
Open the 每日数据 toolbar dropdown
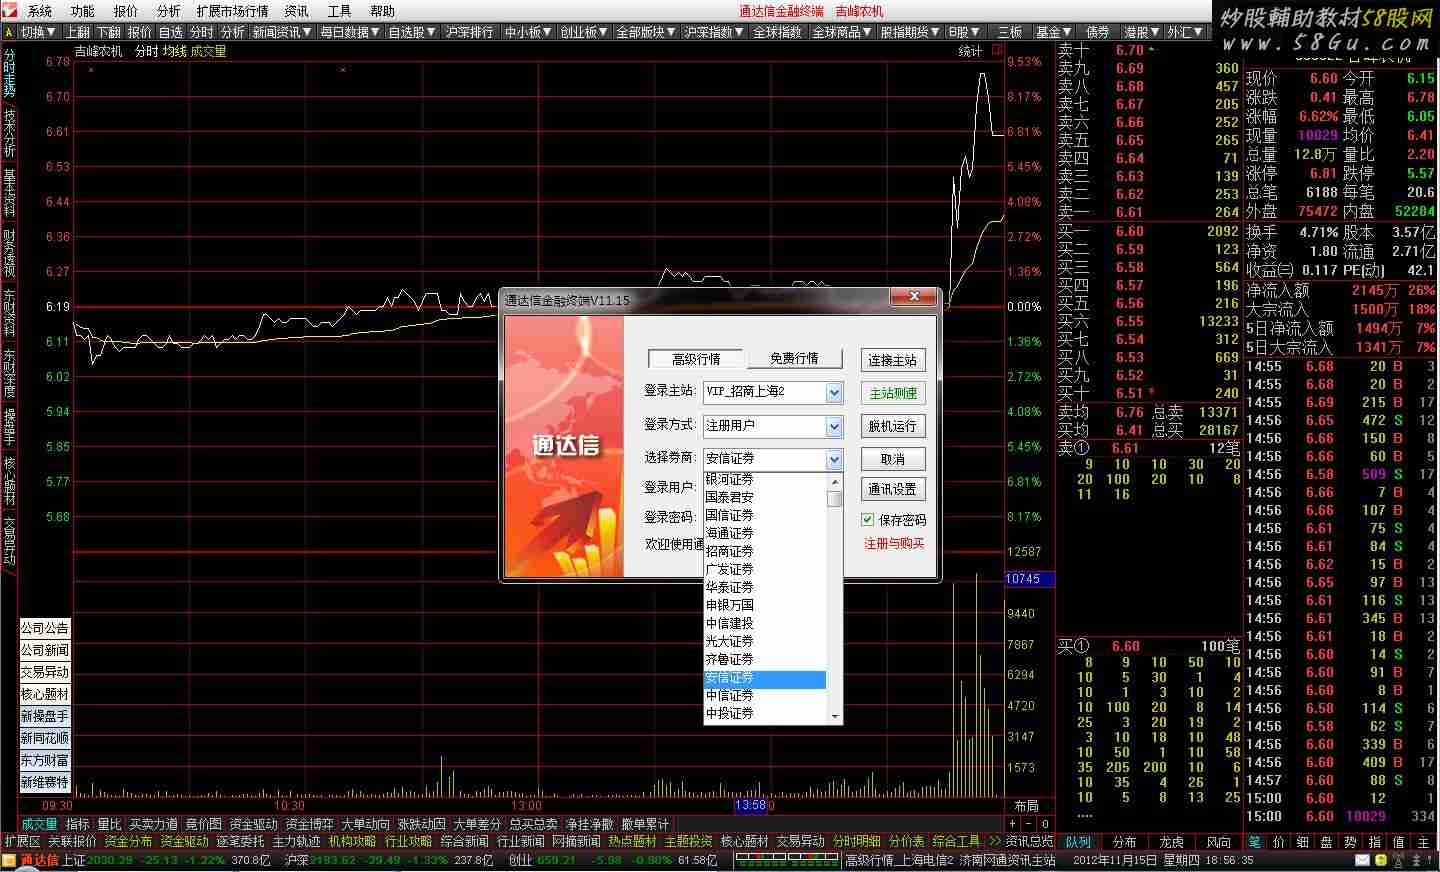click(351, 32)
